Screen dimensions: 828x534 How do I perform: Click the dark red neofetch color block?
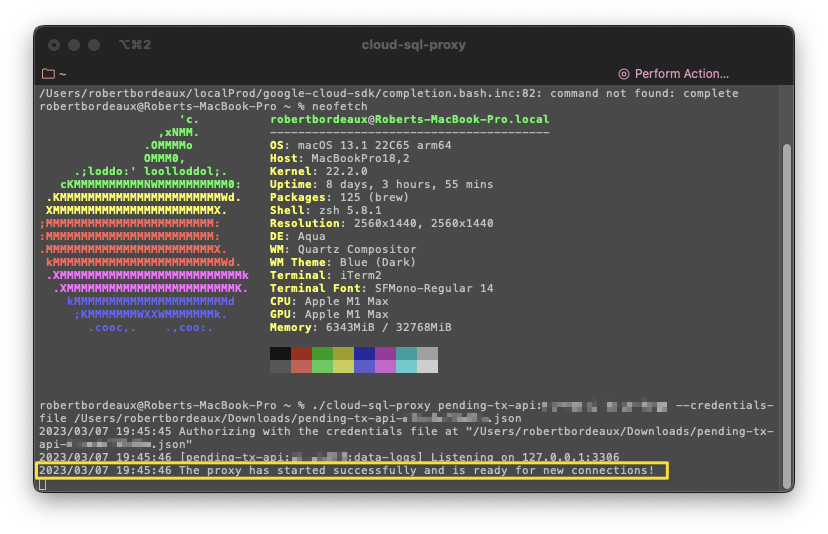tap(301, 353)
